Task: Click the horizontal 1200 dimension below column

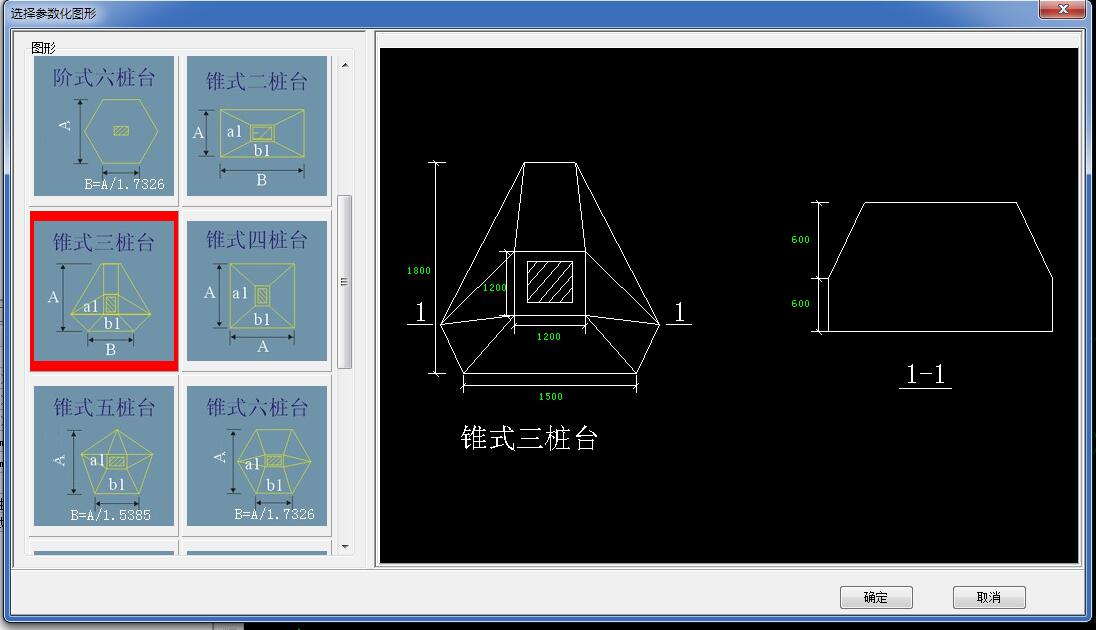Action: 549,336
